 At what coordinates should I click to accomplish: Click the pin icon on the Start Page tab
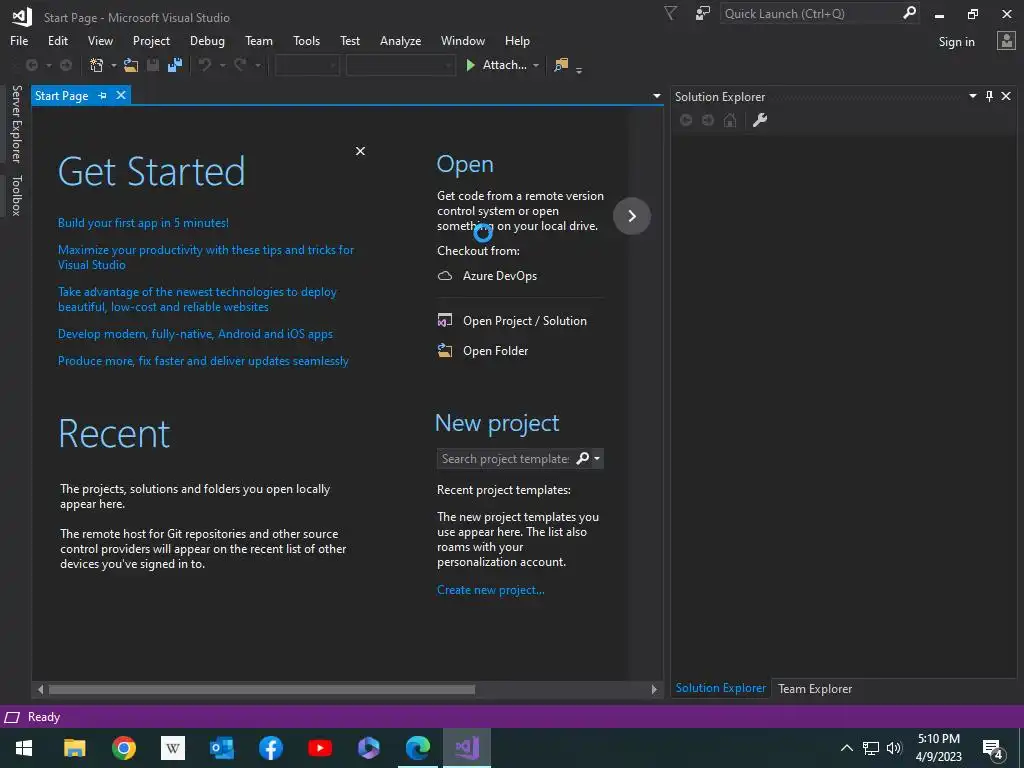tap(103, 95)
